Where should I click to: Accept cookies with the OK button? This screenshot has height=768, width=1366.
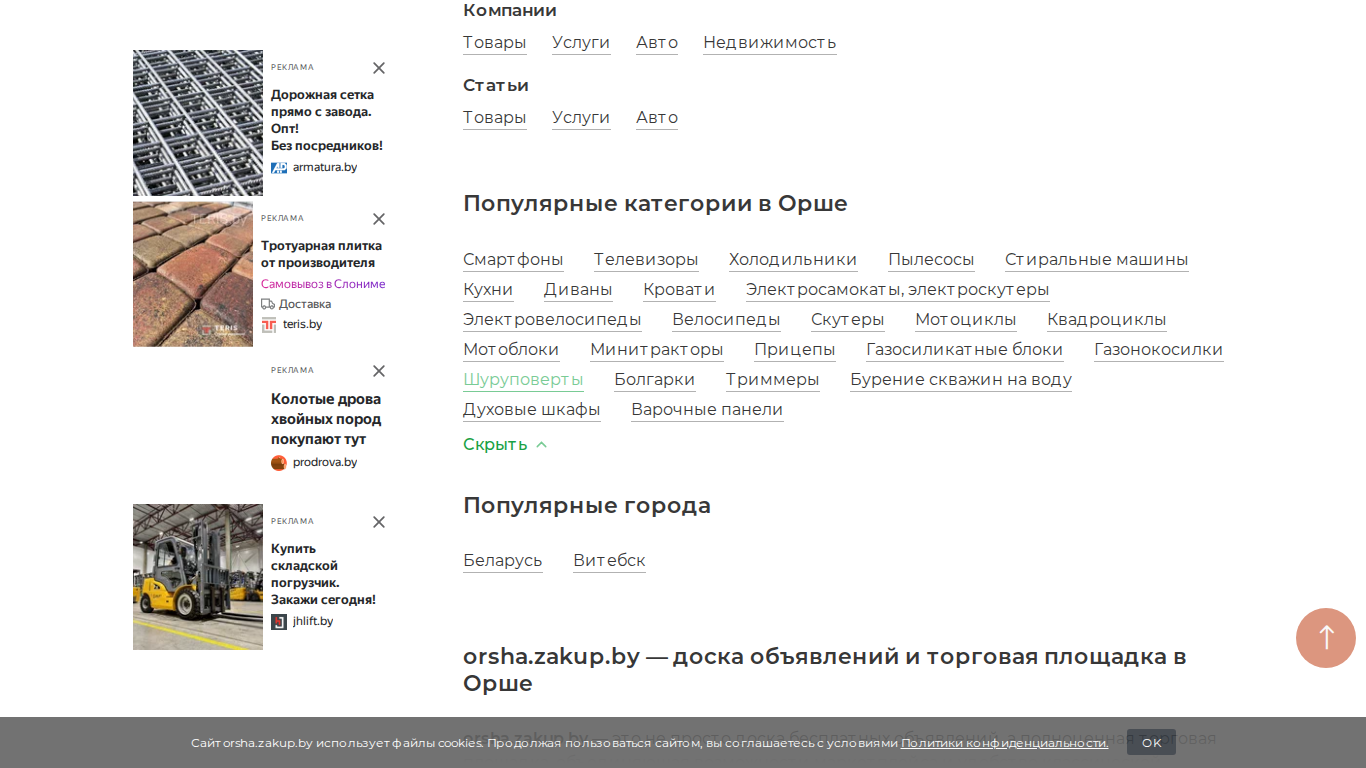click(x=1152, y=743)
